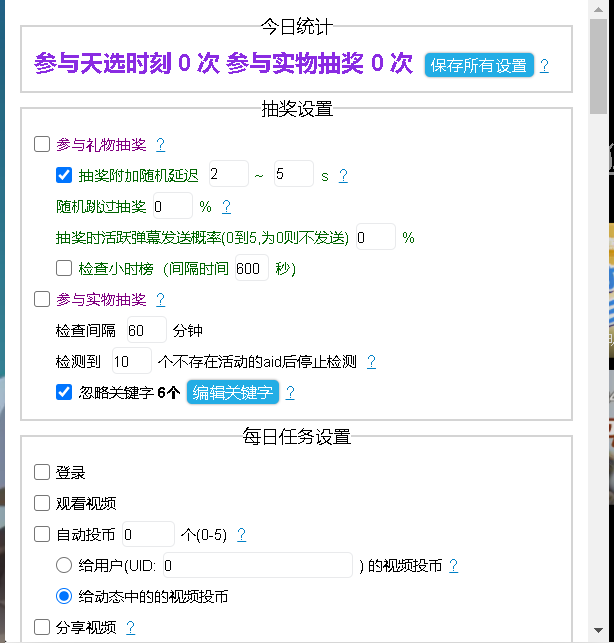Tick the 自动投币 checkbox

pos(42,534)
